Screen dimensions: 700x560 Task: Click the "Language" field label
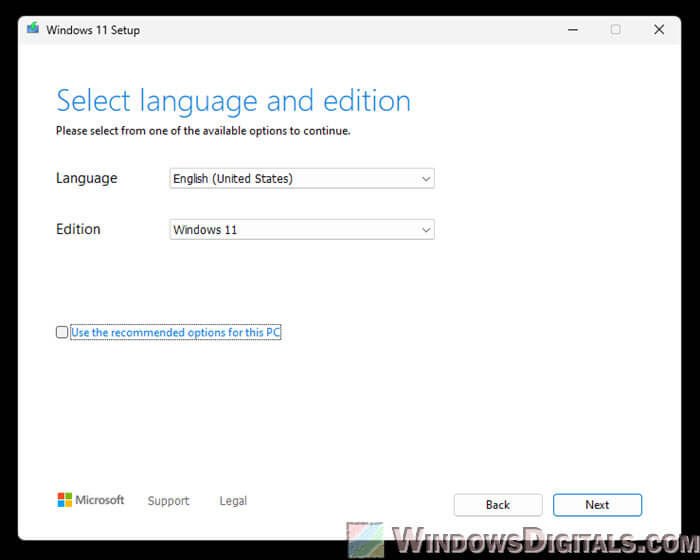coord(87,178)
